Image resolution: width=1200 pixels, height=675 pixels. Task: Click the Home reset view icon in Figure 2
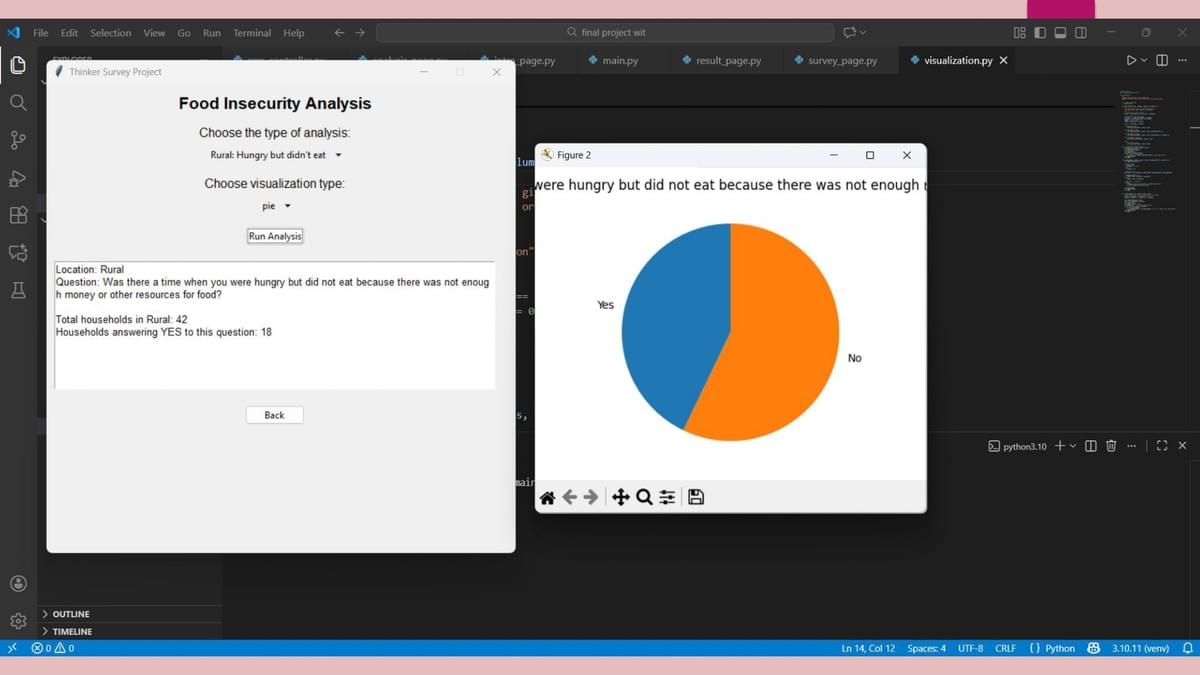547,497
